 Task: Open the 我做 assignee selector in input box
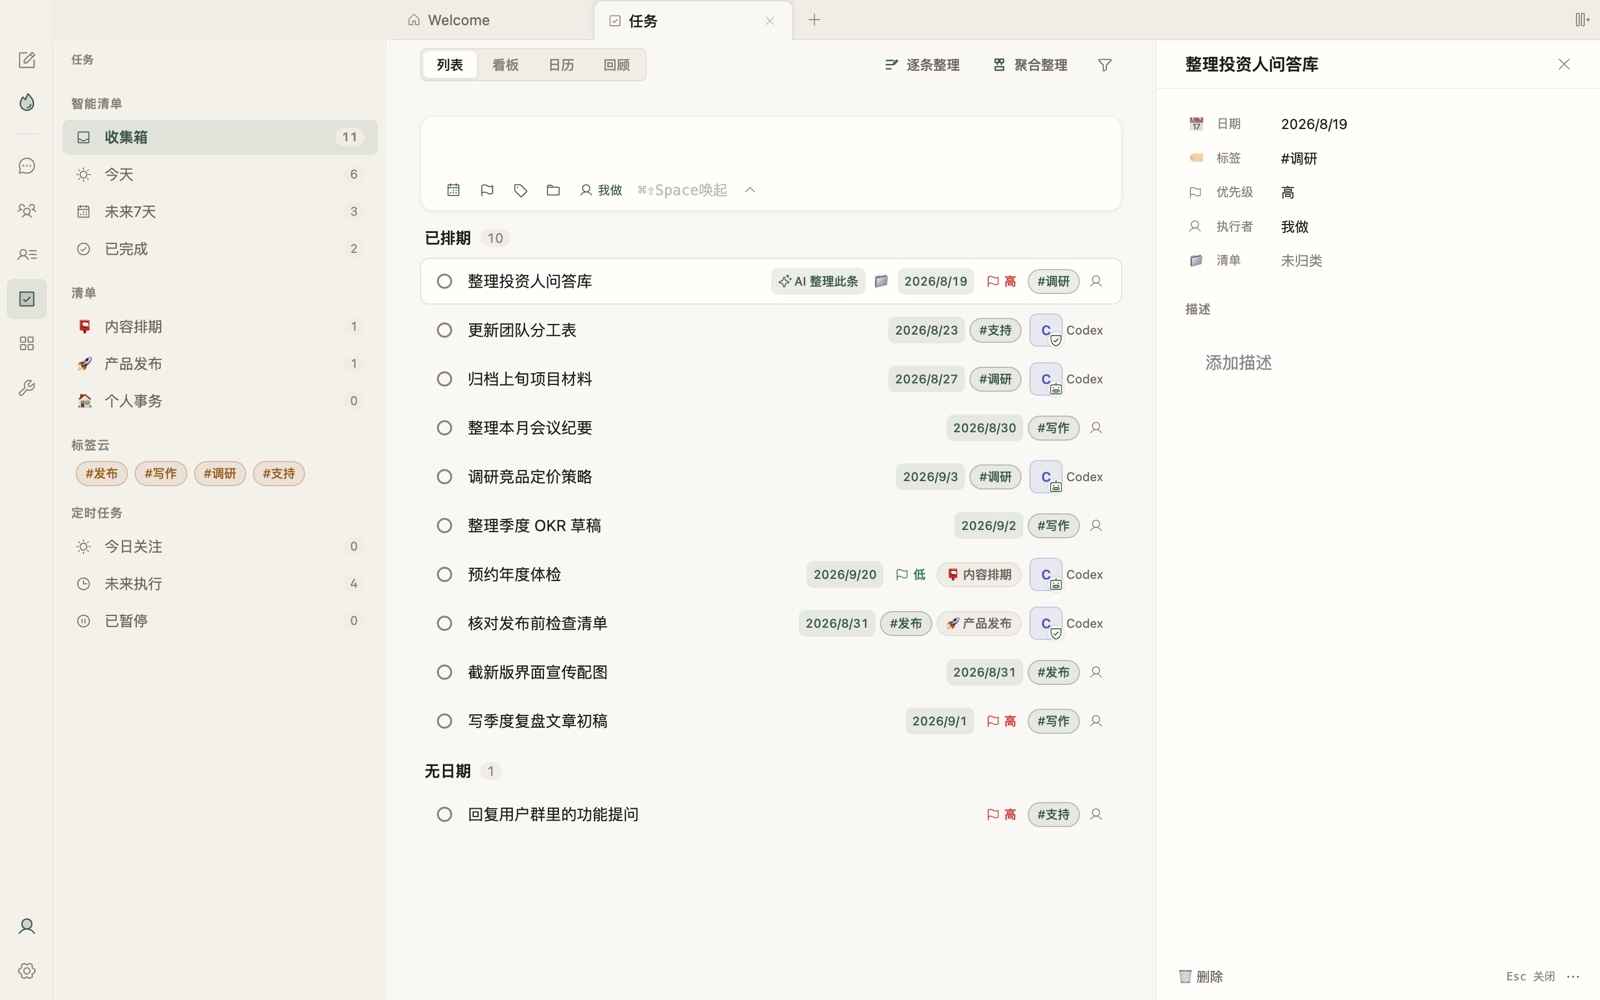click(x=601, y=190)
